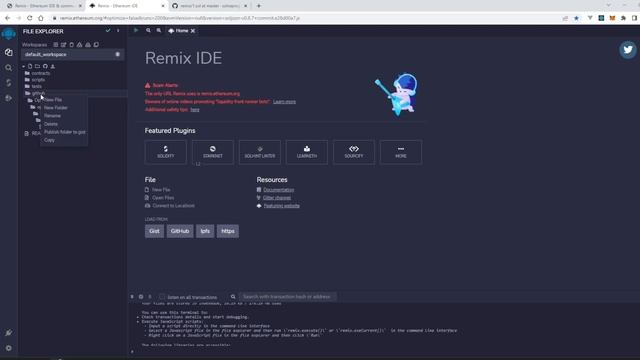Click the safety tips here link
The height and width of the screenshot is (360, 640).
pyautogui.click(x=195, y=110)
